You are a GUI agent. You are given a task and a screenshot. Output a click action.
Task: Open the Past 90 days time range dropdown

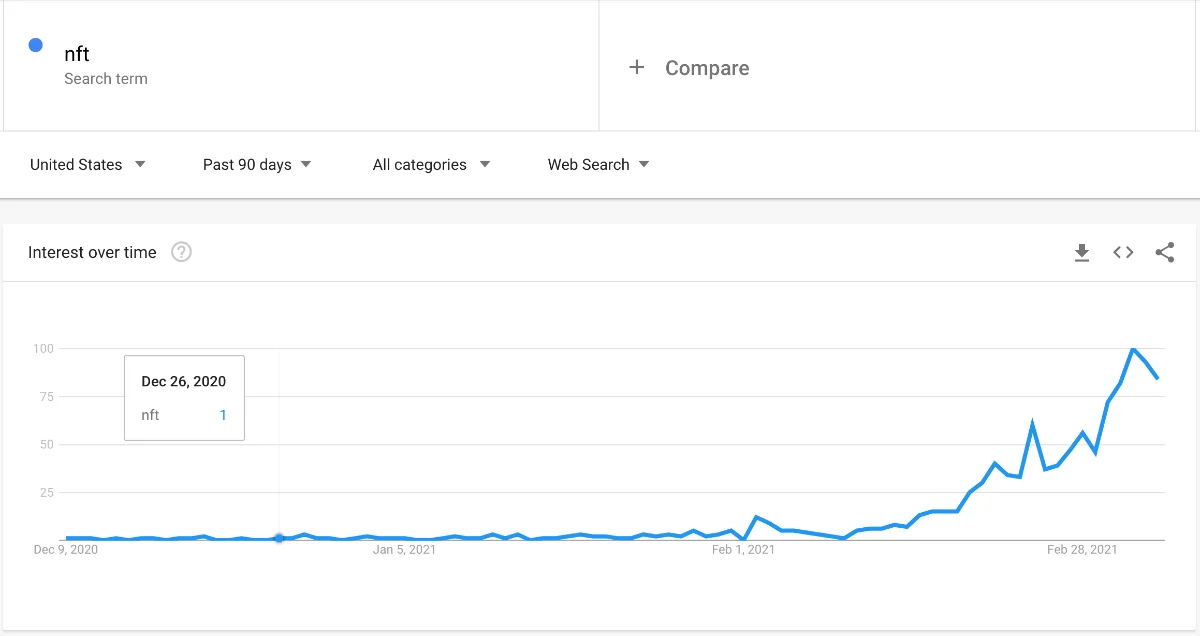[x=257, y=165]
